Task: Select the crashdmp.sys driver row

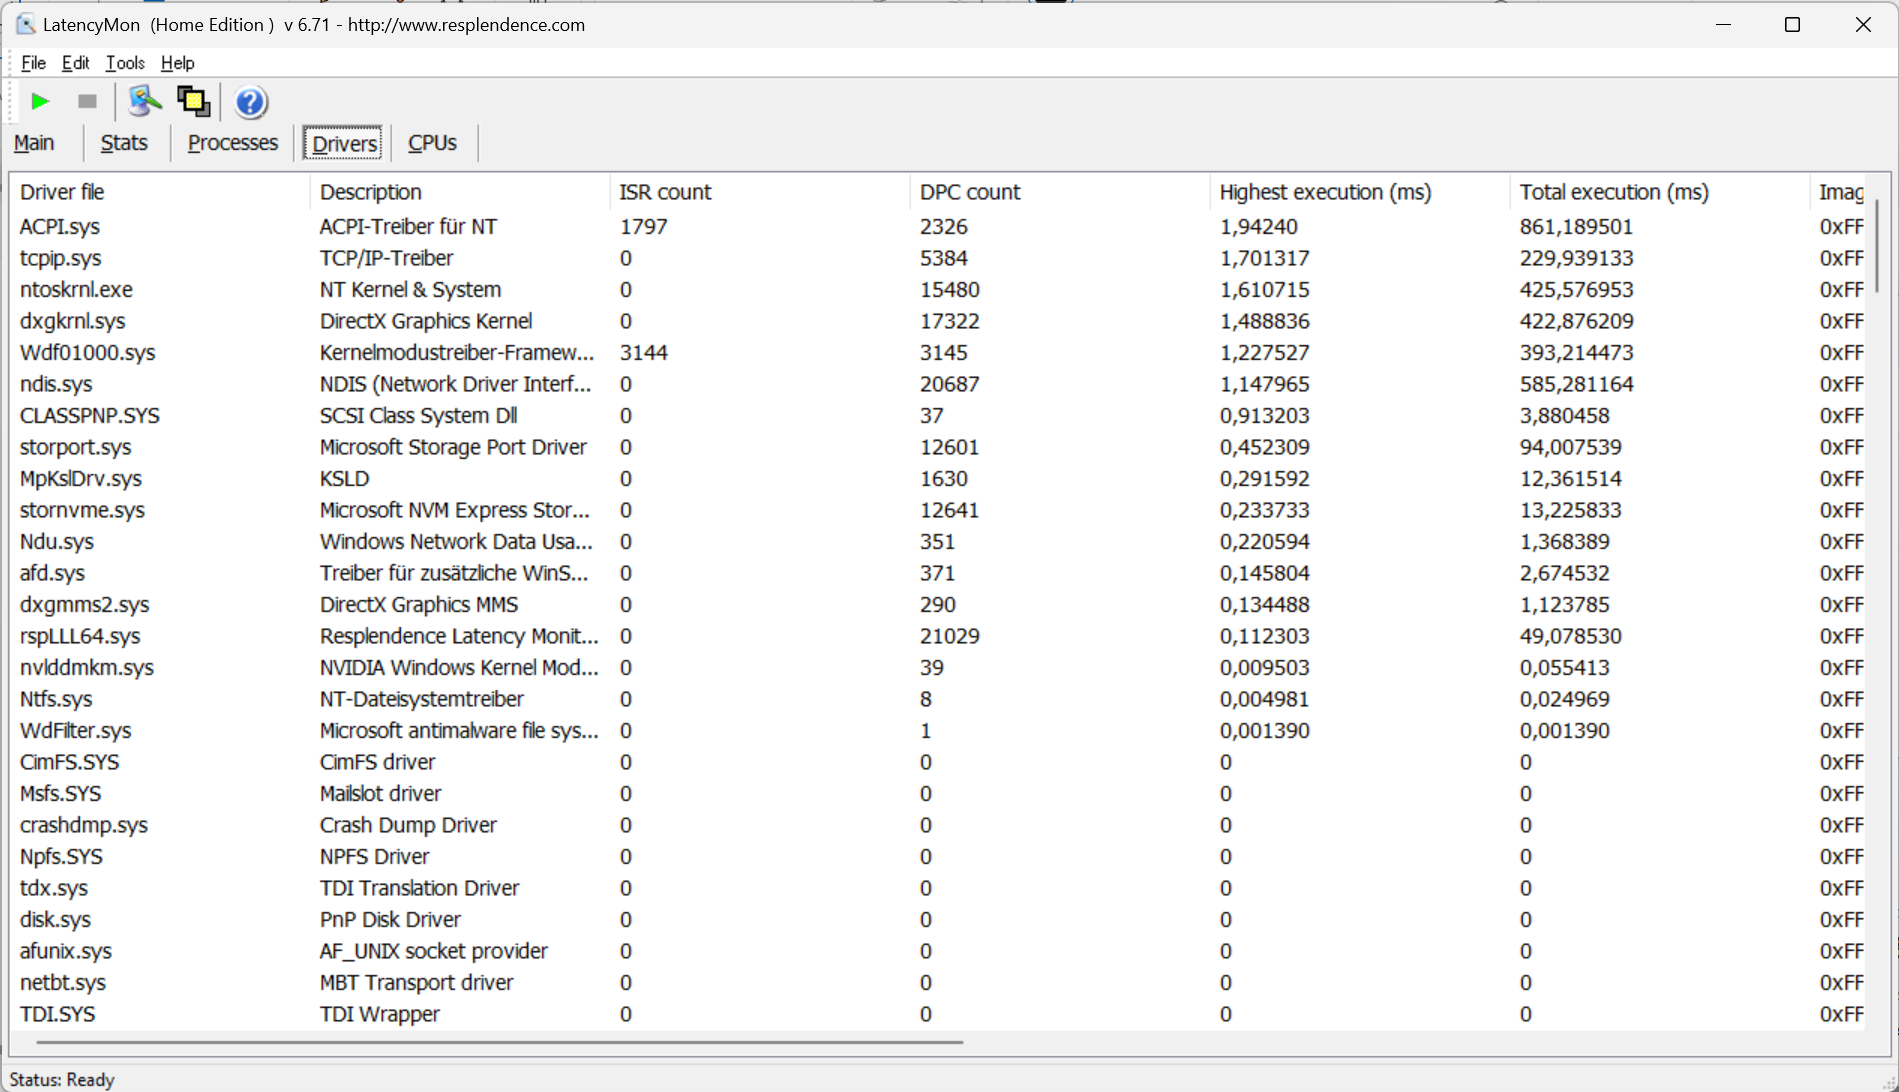Action: pyautogui.click(x=938, y=825)
